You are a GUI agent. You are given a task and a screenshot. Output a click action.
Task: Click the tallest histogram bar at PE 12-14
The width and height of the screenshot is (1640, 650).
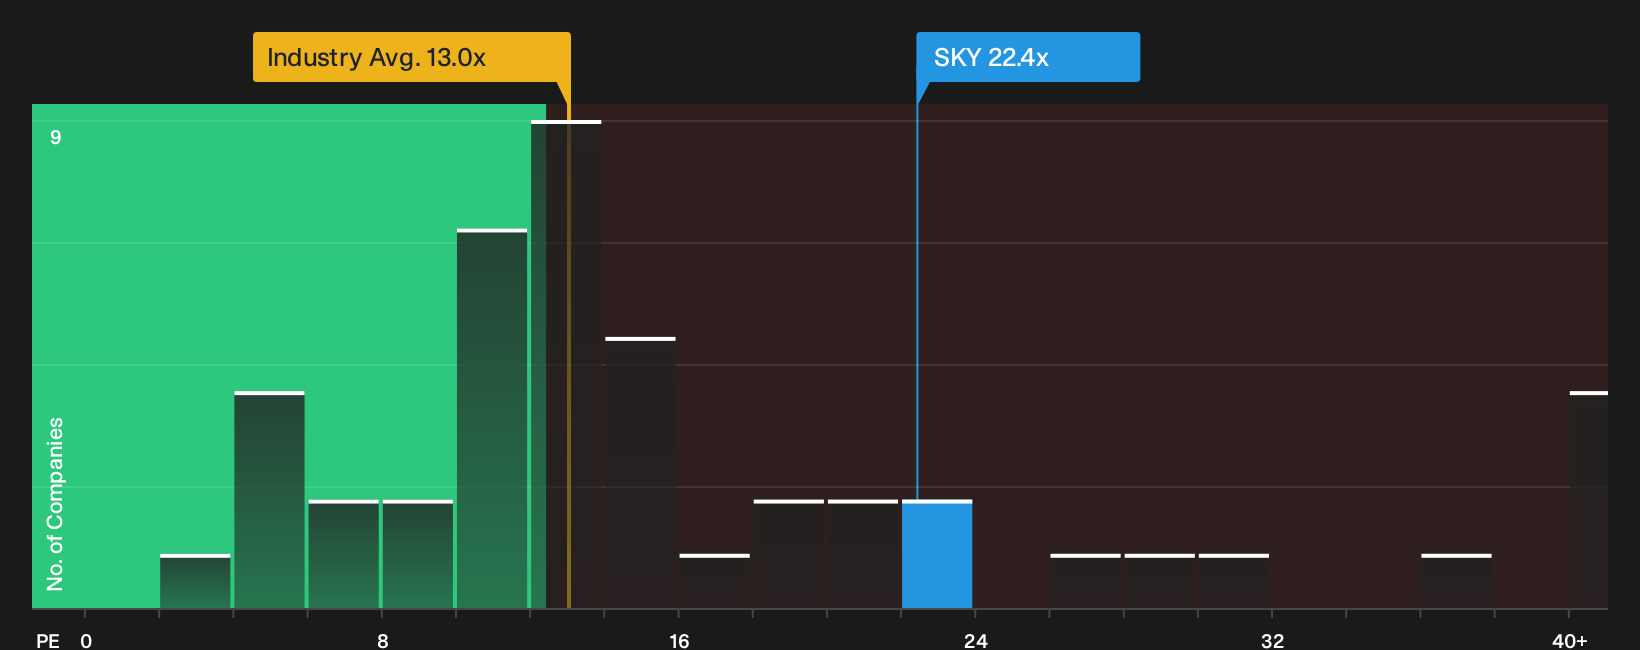[x=566, y=364]
